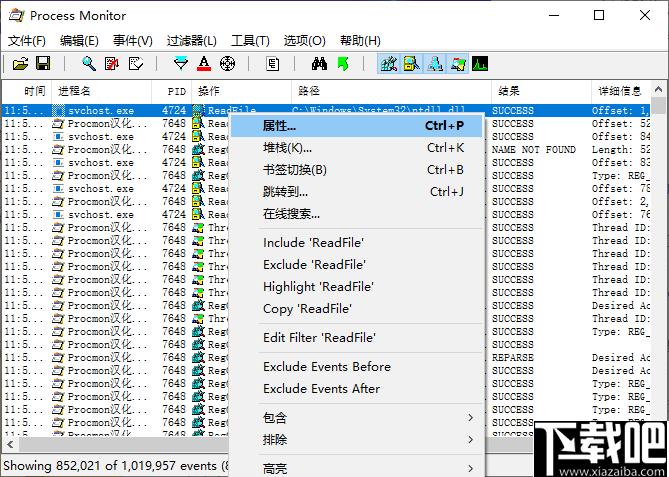Open the Filter funnel icon
Viewport: 669px width, 477px height.
coord(181,64)
